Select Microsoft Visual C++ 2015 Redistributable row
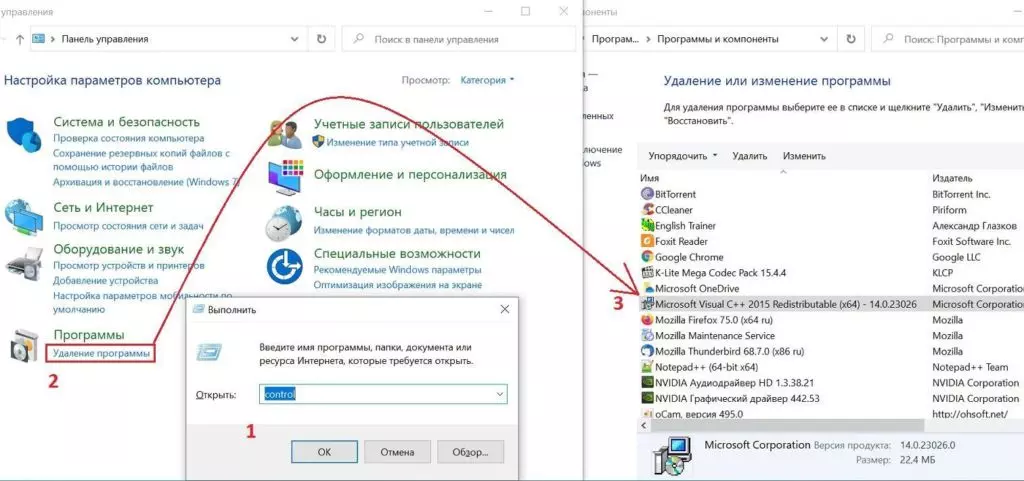The image size is (1024, 481). 831,304
